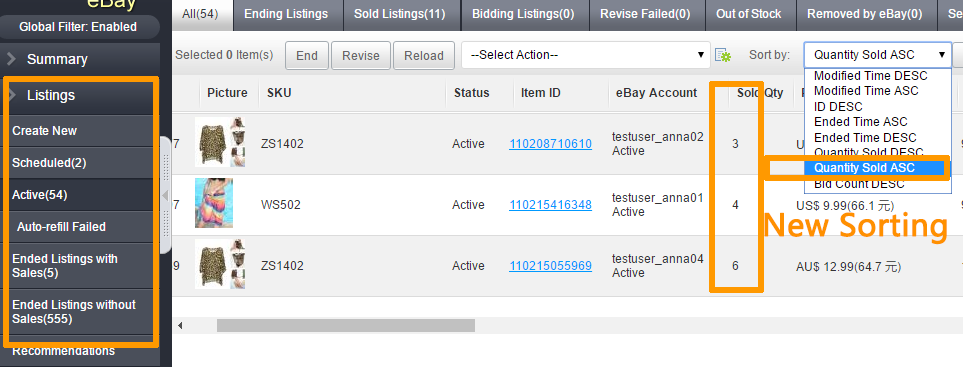The height and width of the screenshot is (367, 963).
Task: Click the Reload button
Action: point(424,55)
